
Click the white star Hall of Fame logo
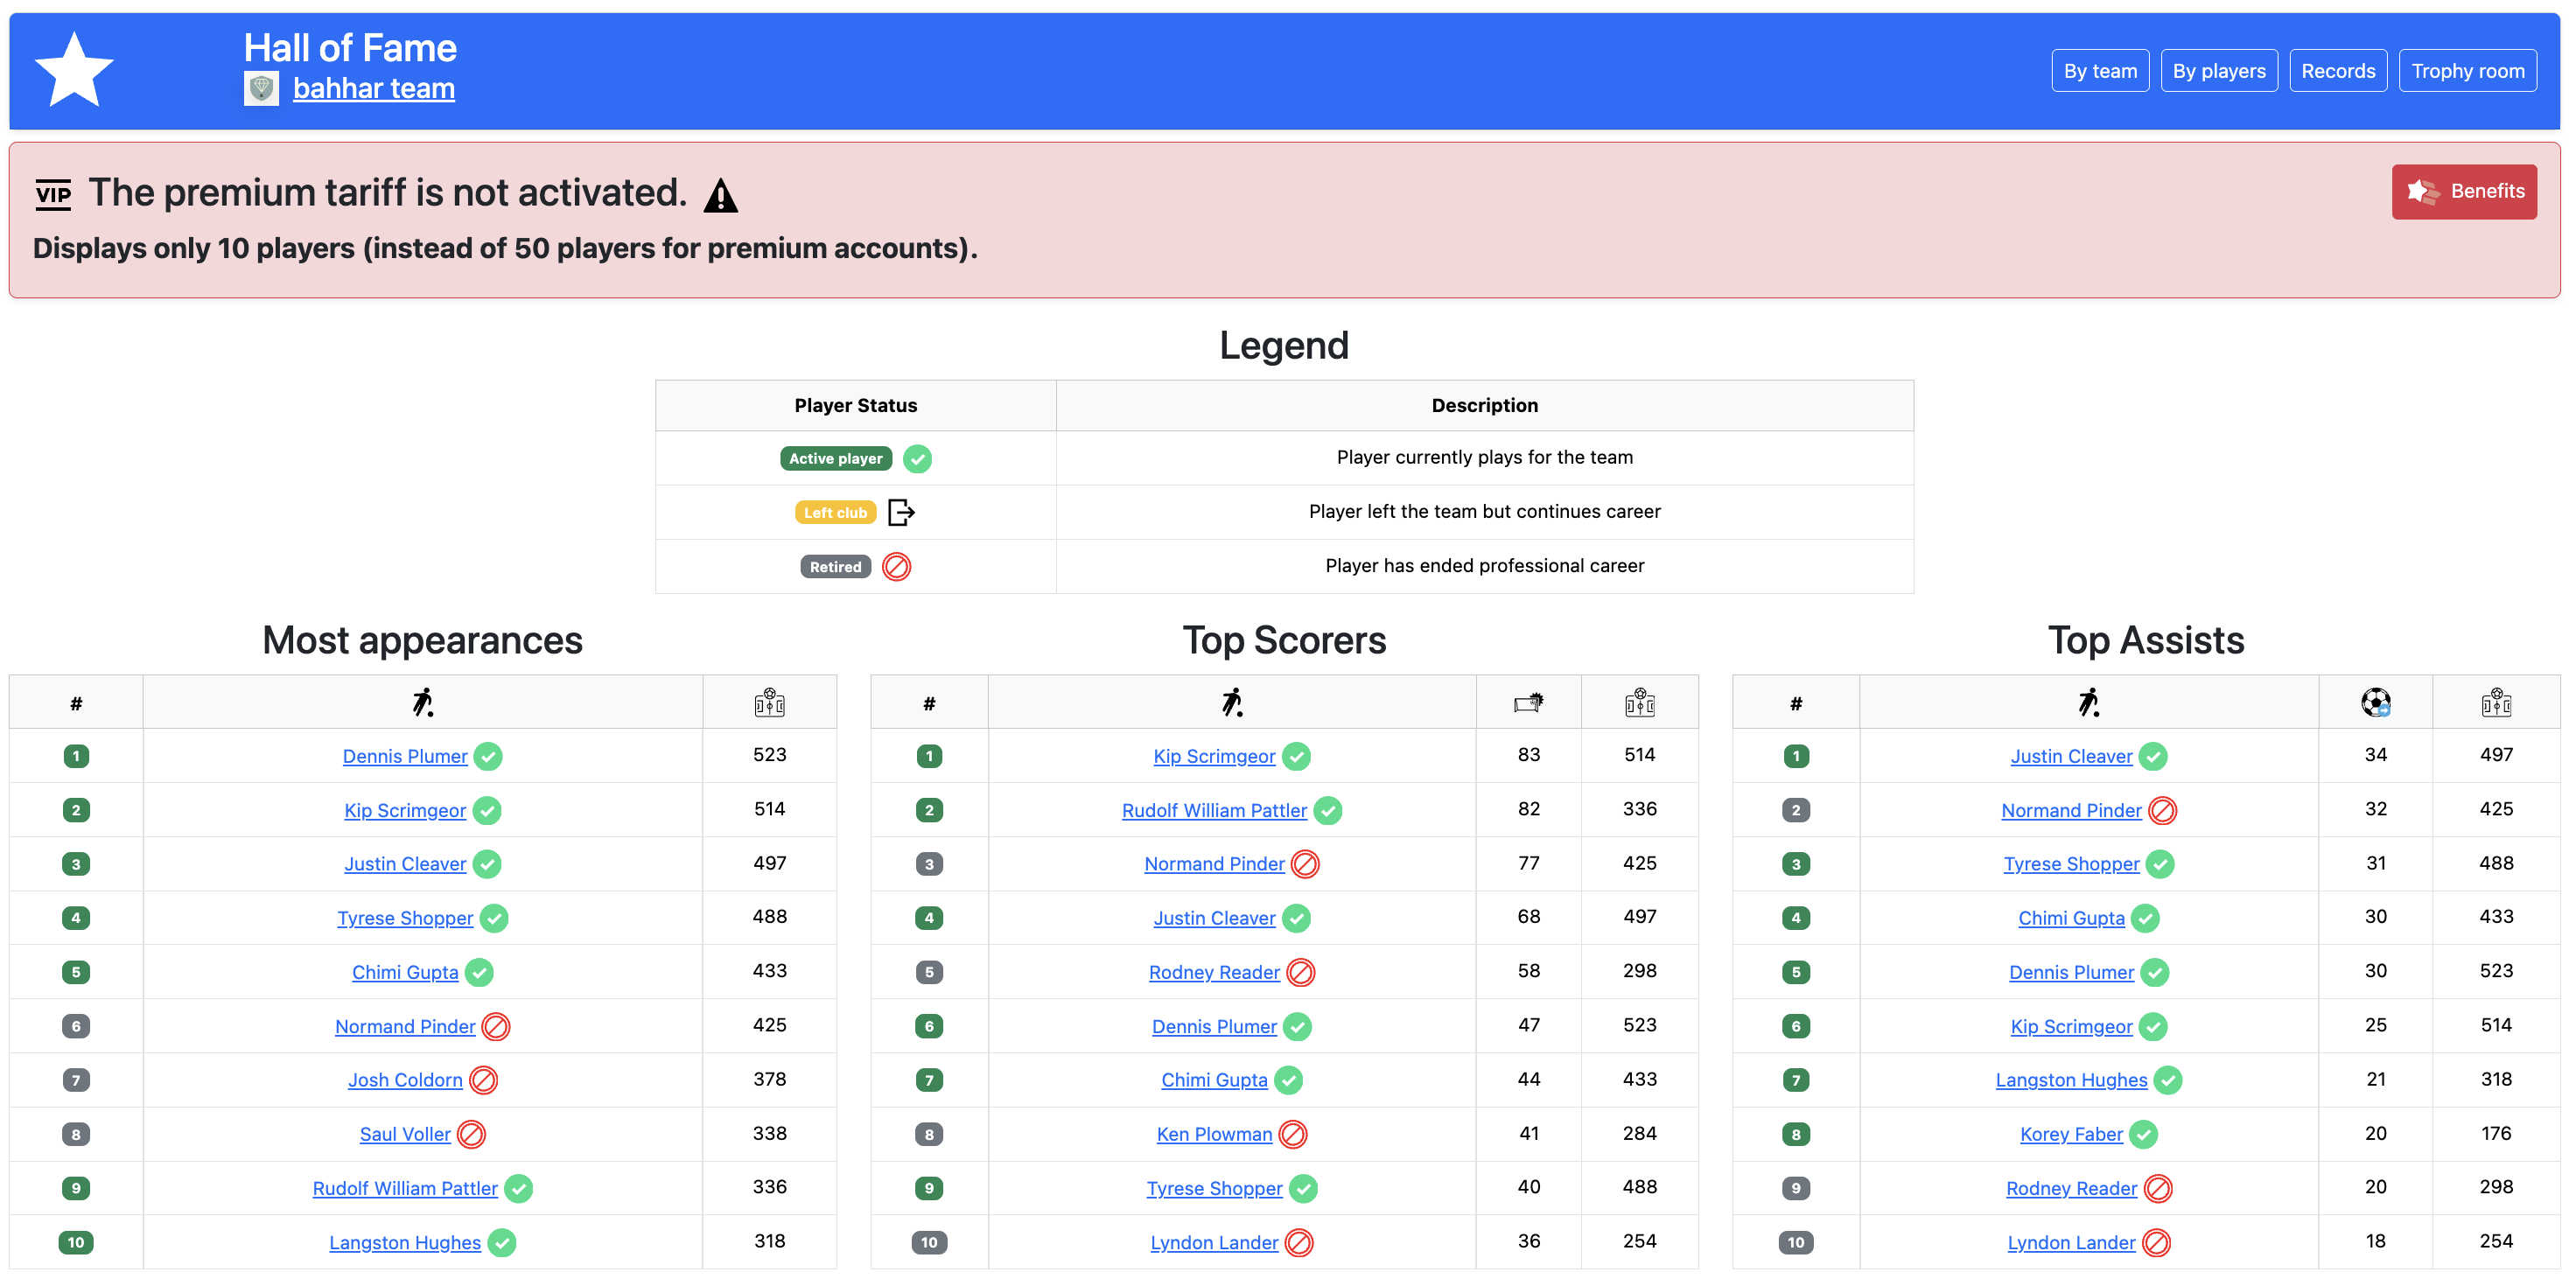pyautogui.click(x=74, y=70)
